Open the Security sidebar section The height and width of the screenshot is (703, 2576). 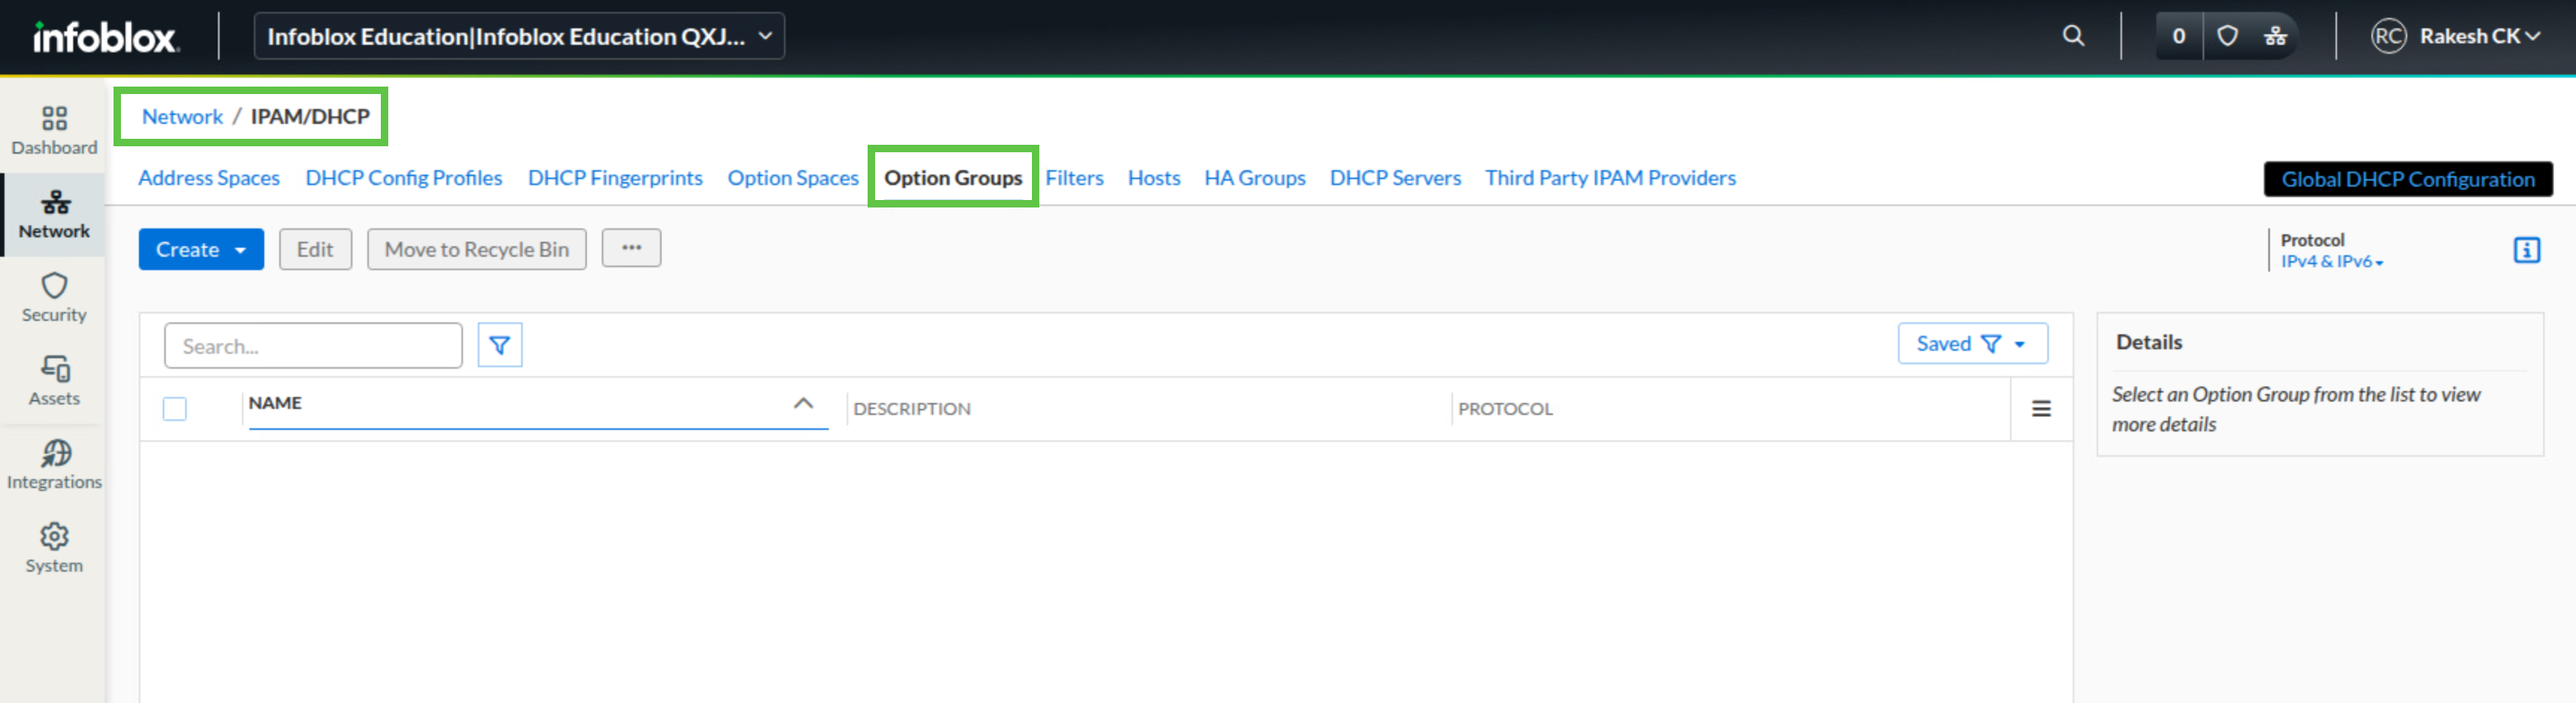coord(54,298)
